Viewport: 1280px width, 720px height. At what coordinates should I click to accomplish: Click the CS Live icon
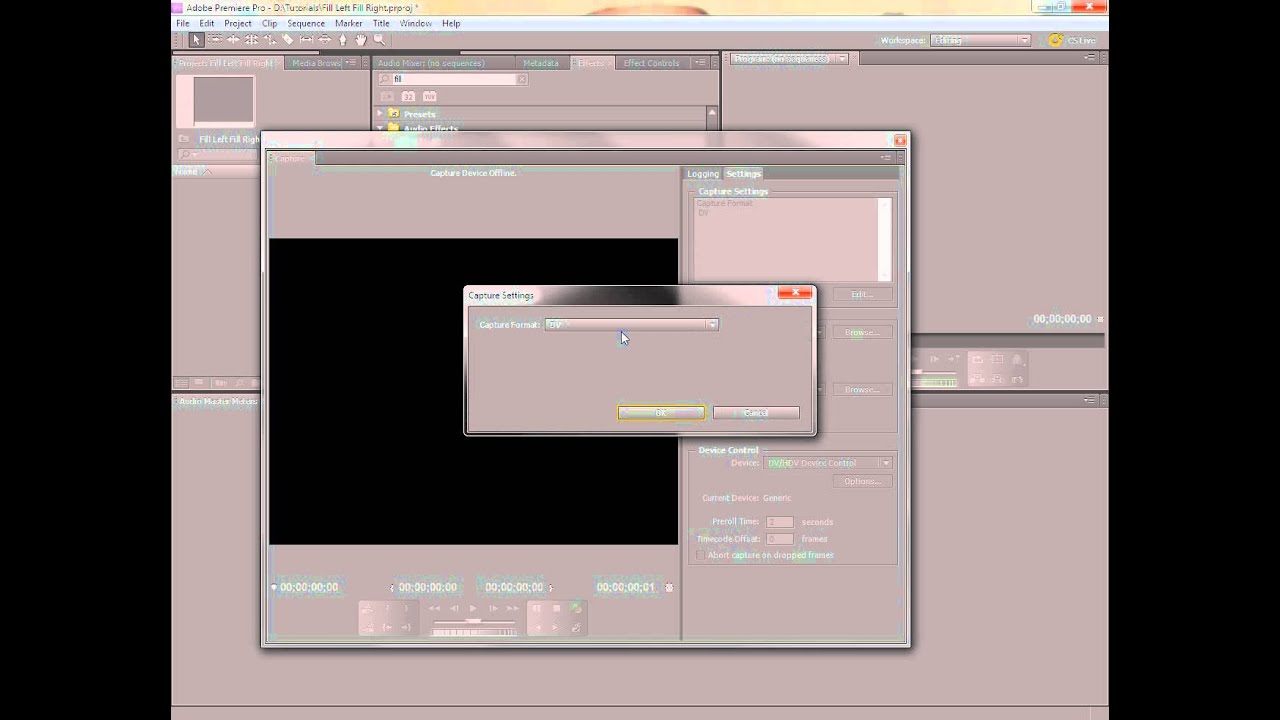tap(1056, 40)
